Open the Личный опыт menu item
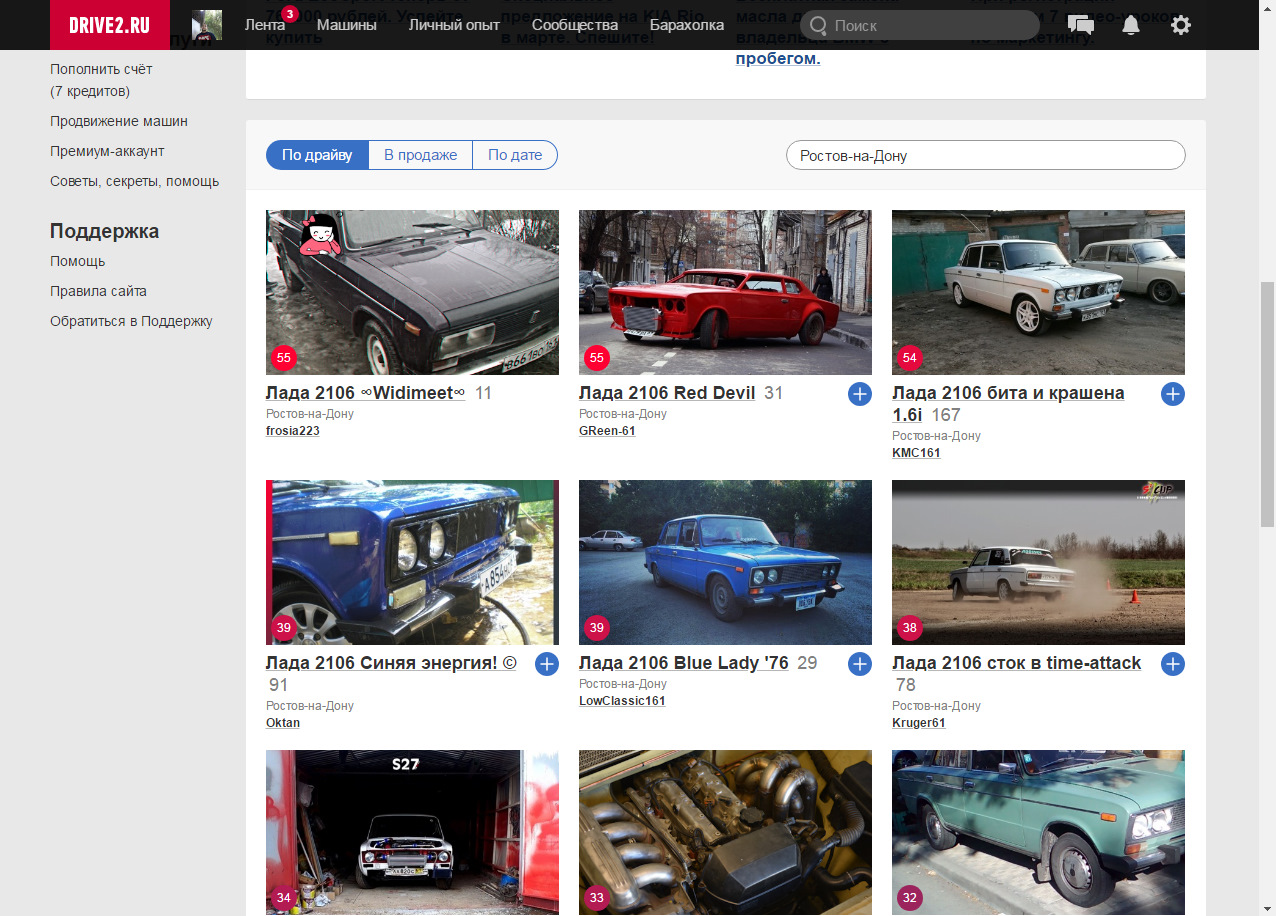This screenshot has height=916, width=1284. coord(454,25)
